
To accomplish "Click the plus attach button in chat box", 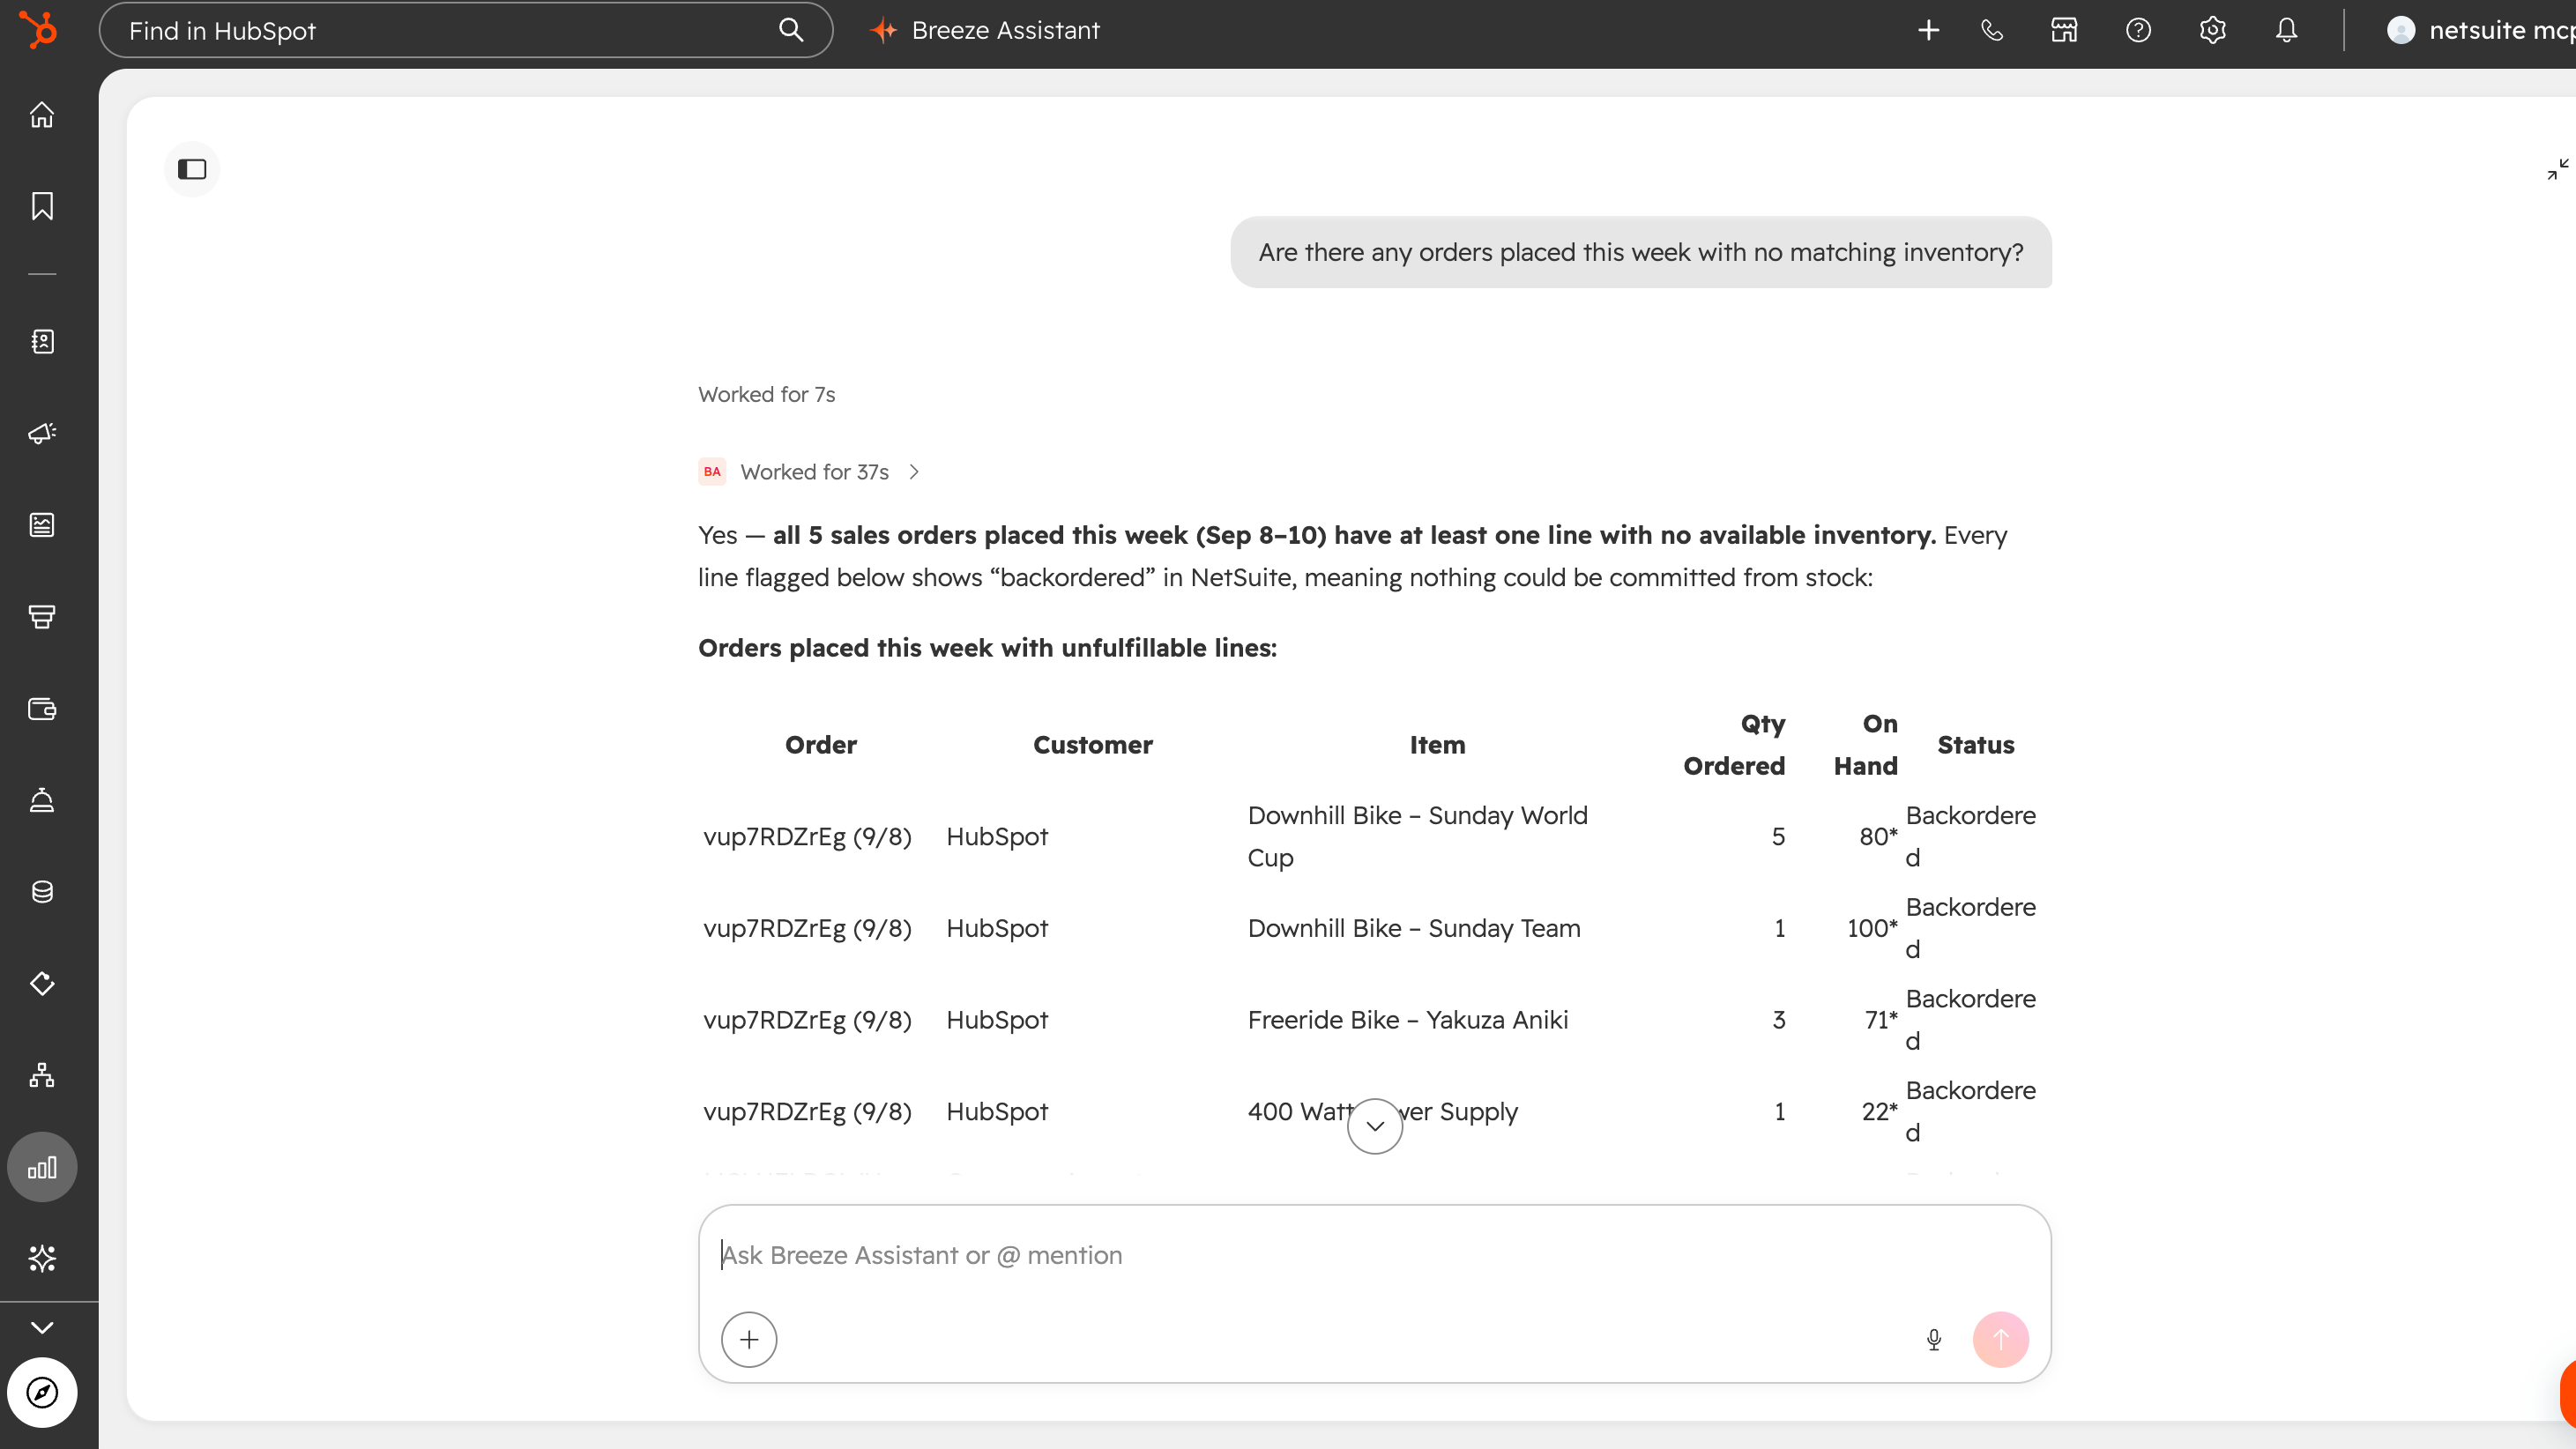I will (x=749, y=1340).
